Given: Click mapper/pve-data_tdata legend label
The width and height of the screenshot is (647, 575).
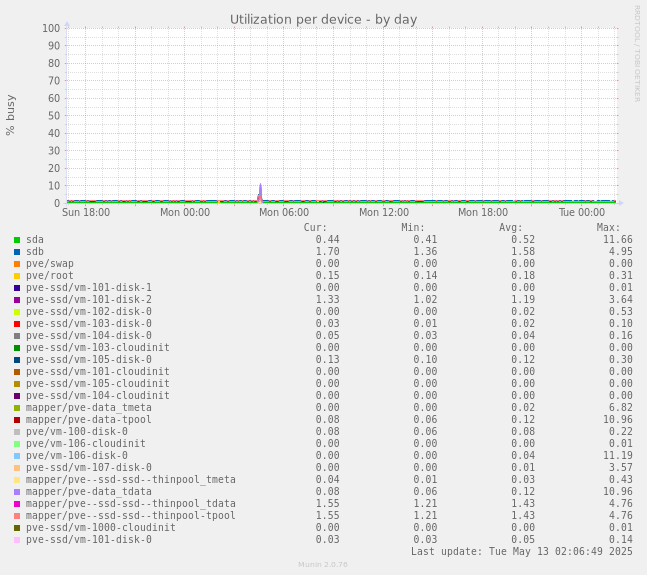Looking at the screenshot, I should pyautogui.click(x=89, y=491).
